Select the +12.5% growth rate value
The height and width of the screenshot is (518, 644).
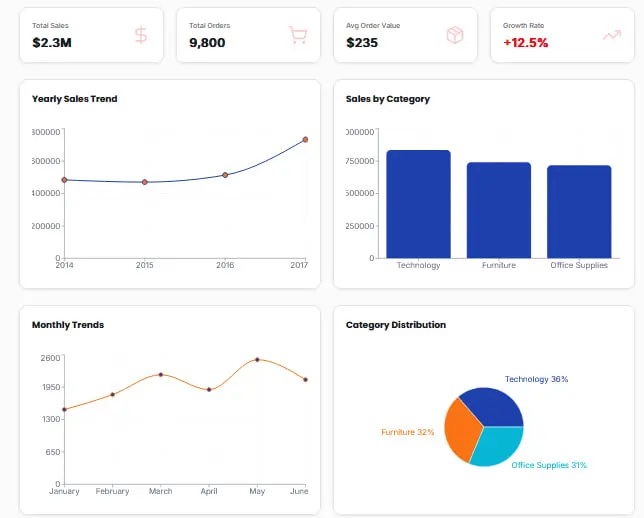[x=526, y=42]
